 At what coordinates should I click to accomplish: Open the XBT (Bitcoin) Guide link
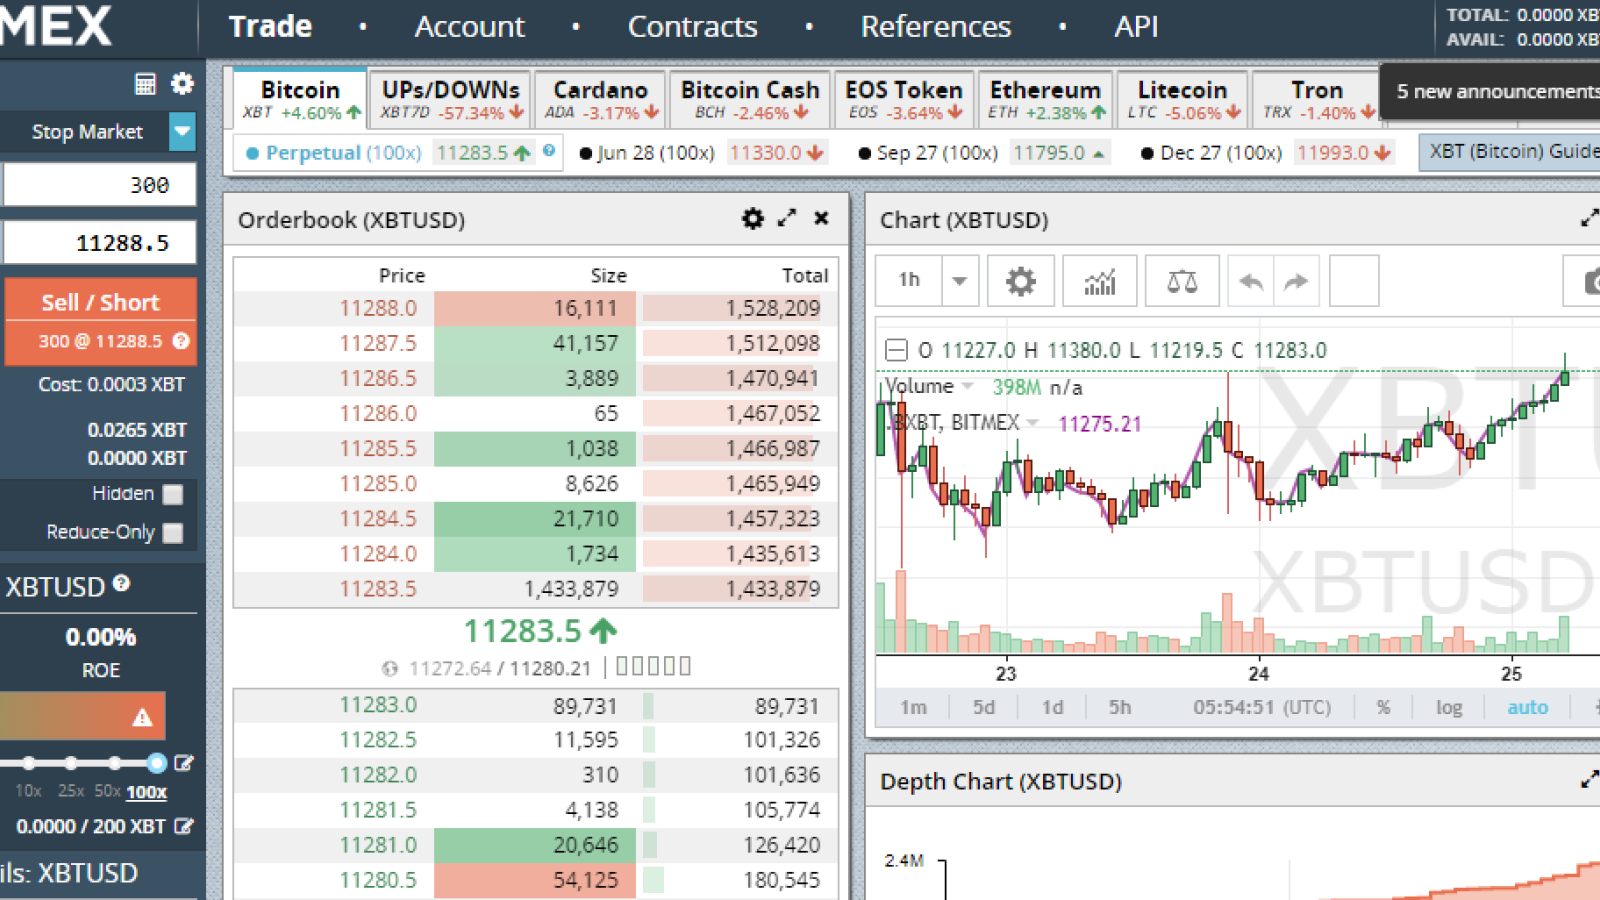coord(1509,152)
